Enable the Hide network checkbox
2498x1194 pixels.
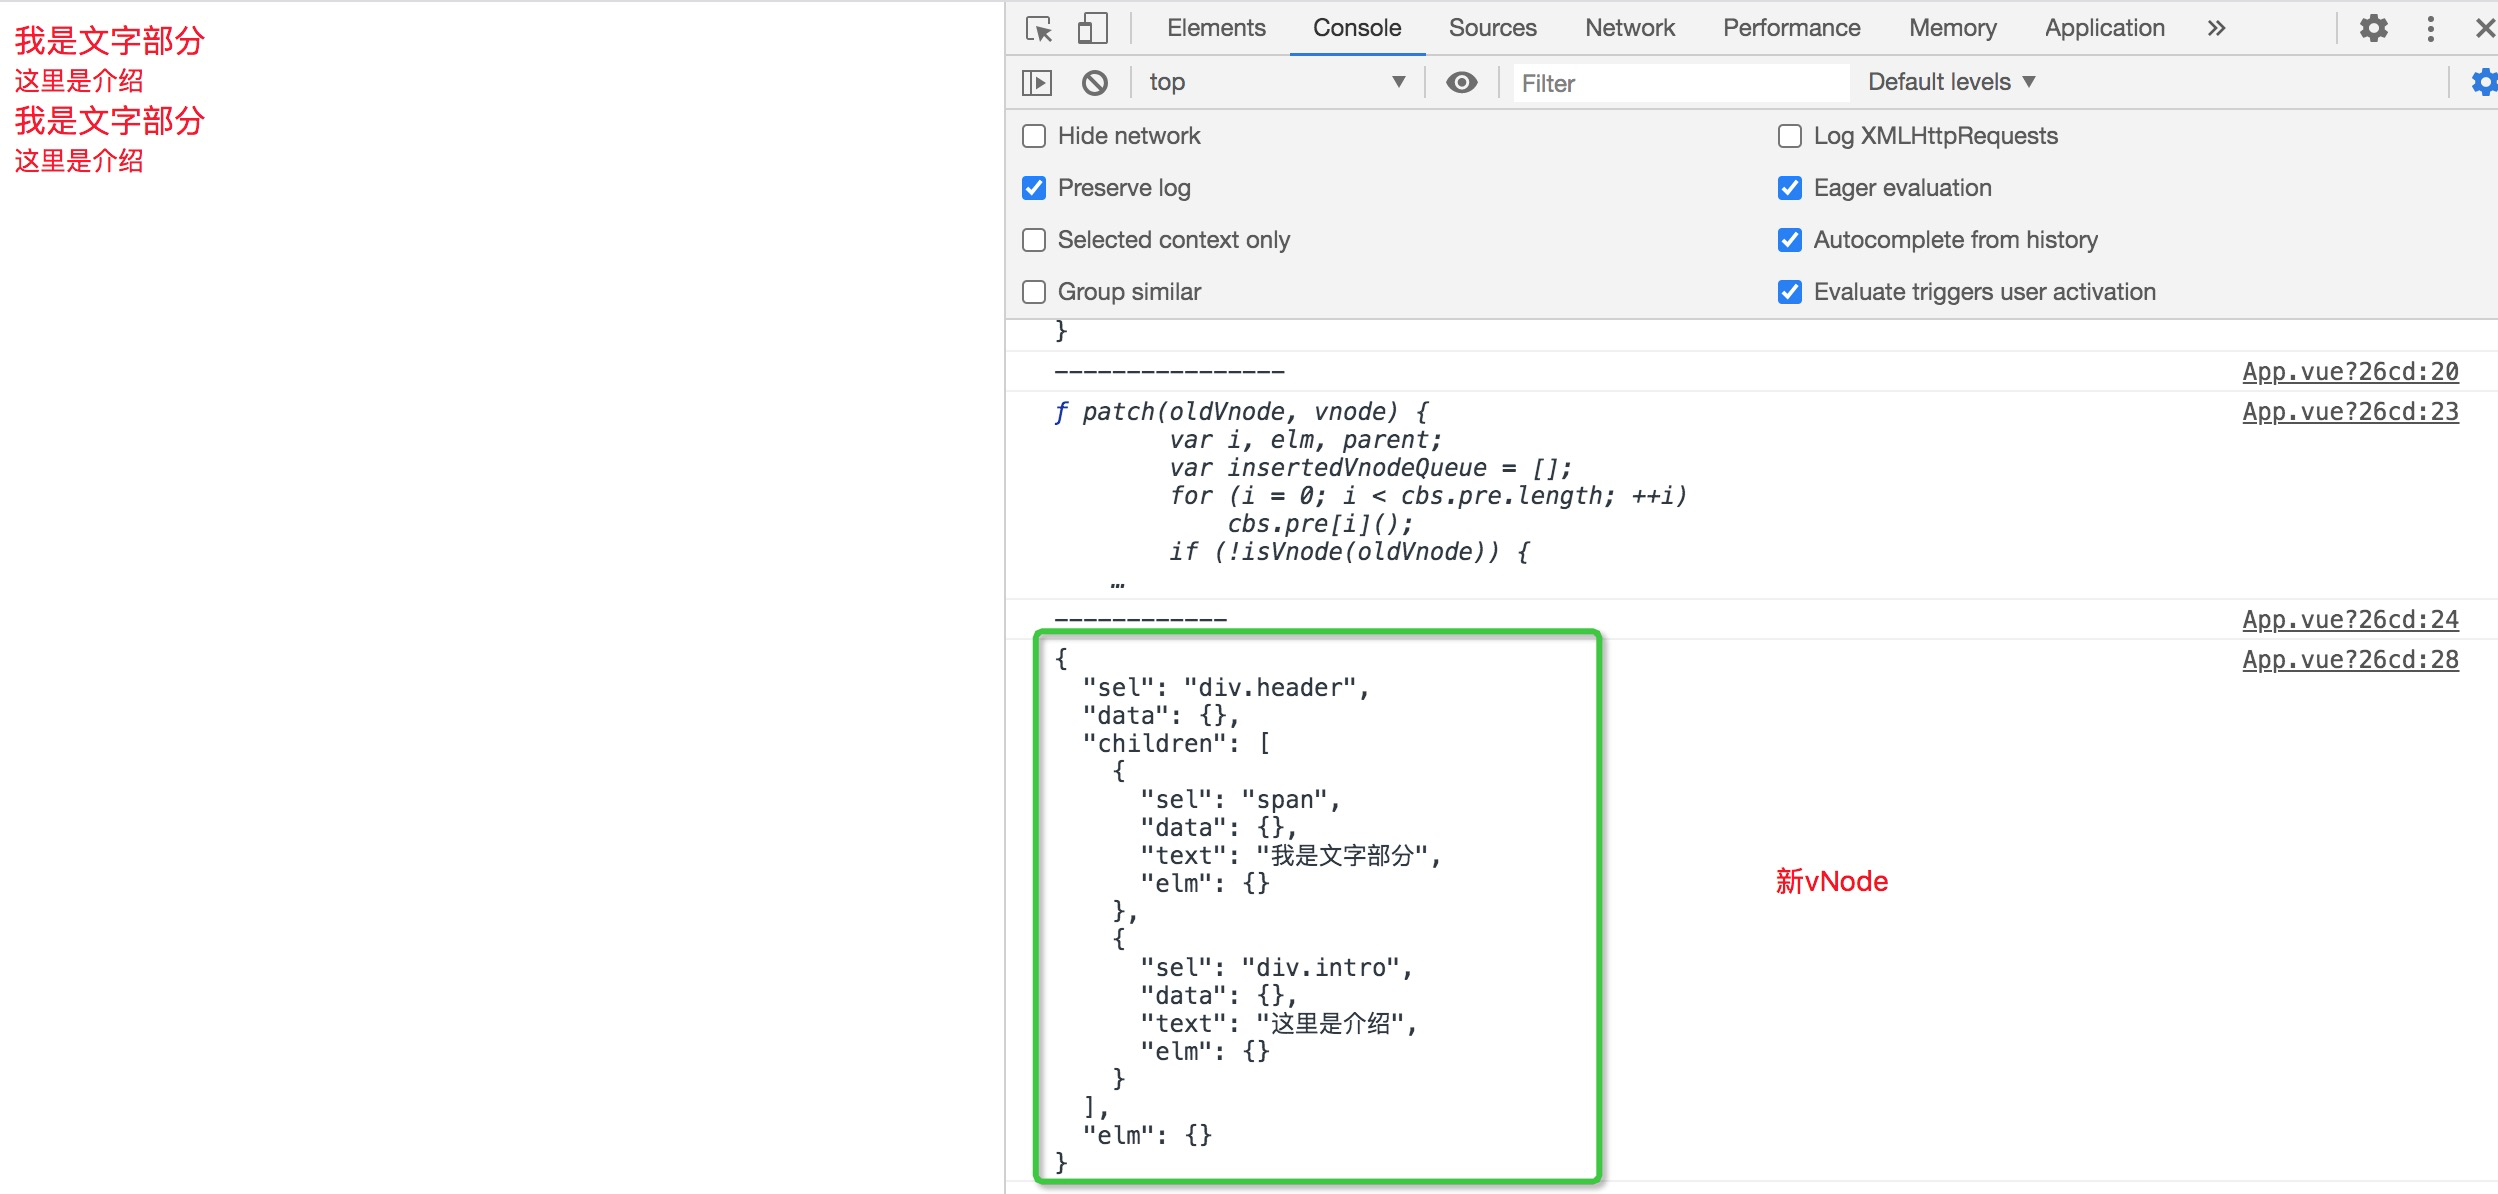pos(1034,136)
